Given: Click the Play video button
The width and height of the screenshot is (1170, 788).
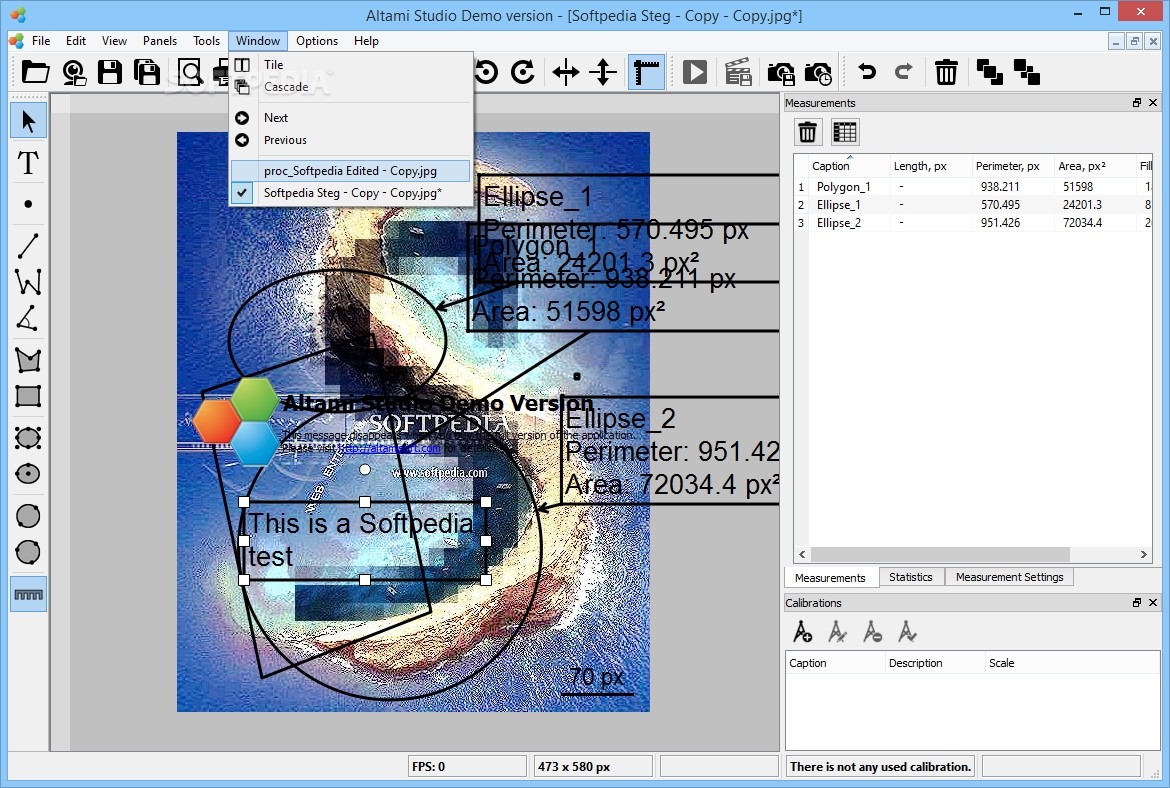Looking at the screenshot, I should pyautogui.click(x=695, y=72).
